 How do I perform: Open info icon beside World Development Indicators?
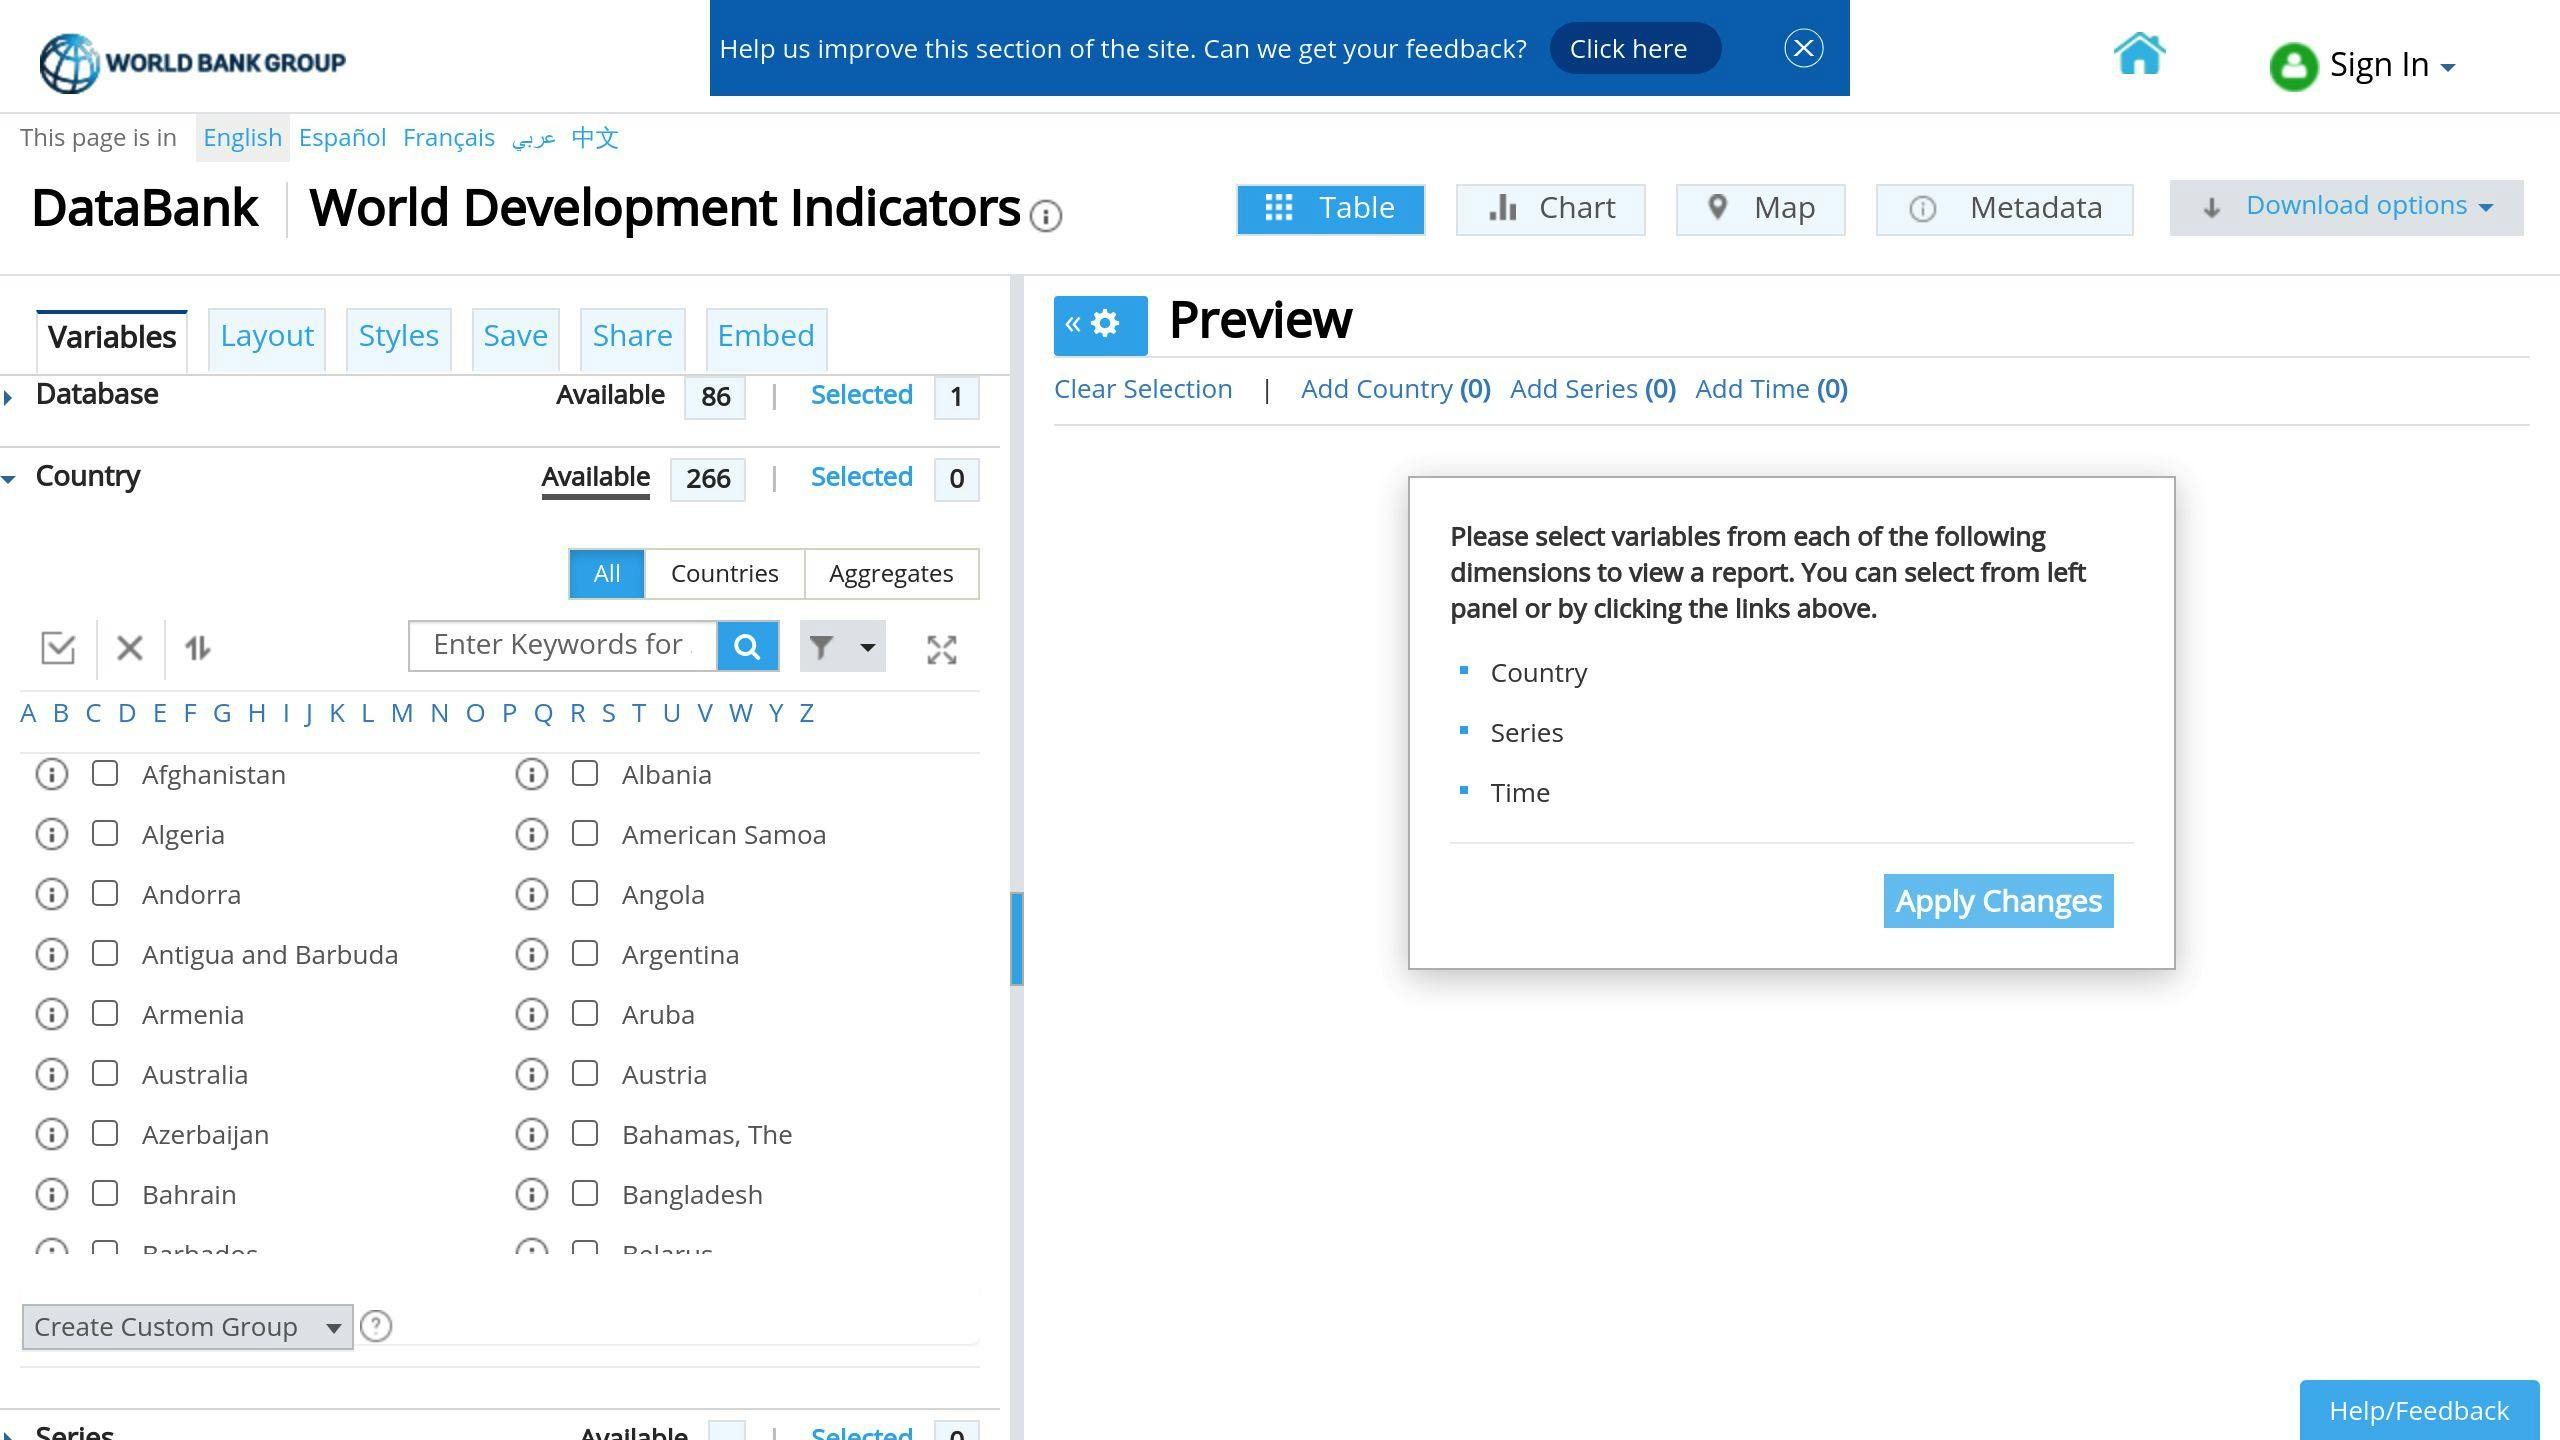coord(1046,215)
